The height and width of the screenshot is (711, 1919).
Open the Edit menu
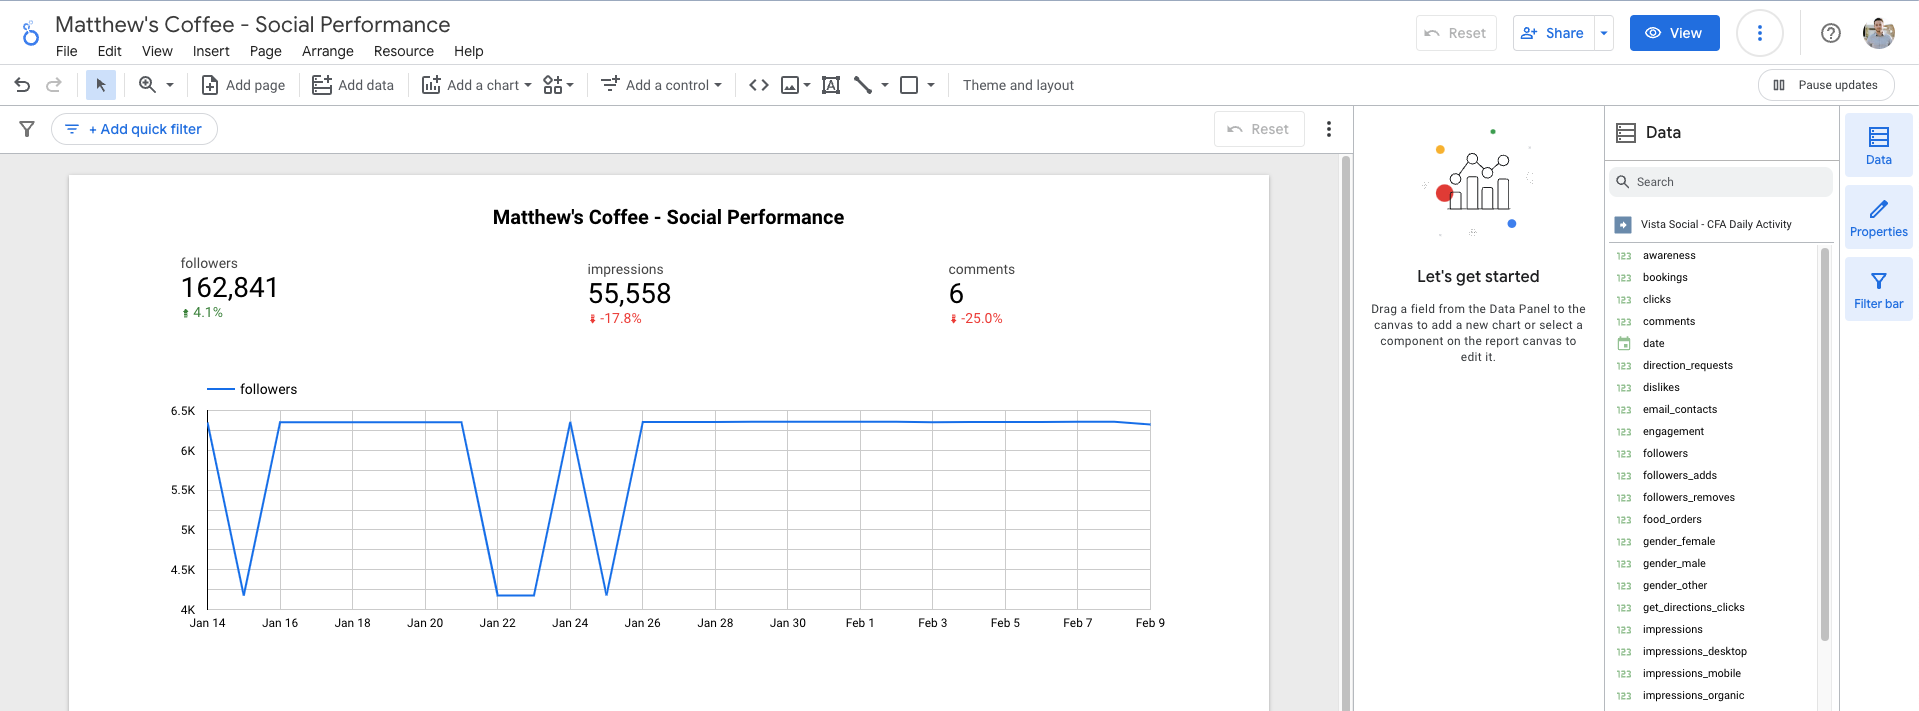point(109,51)
